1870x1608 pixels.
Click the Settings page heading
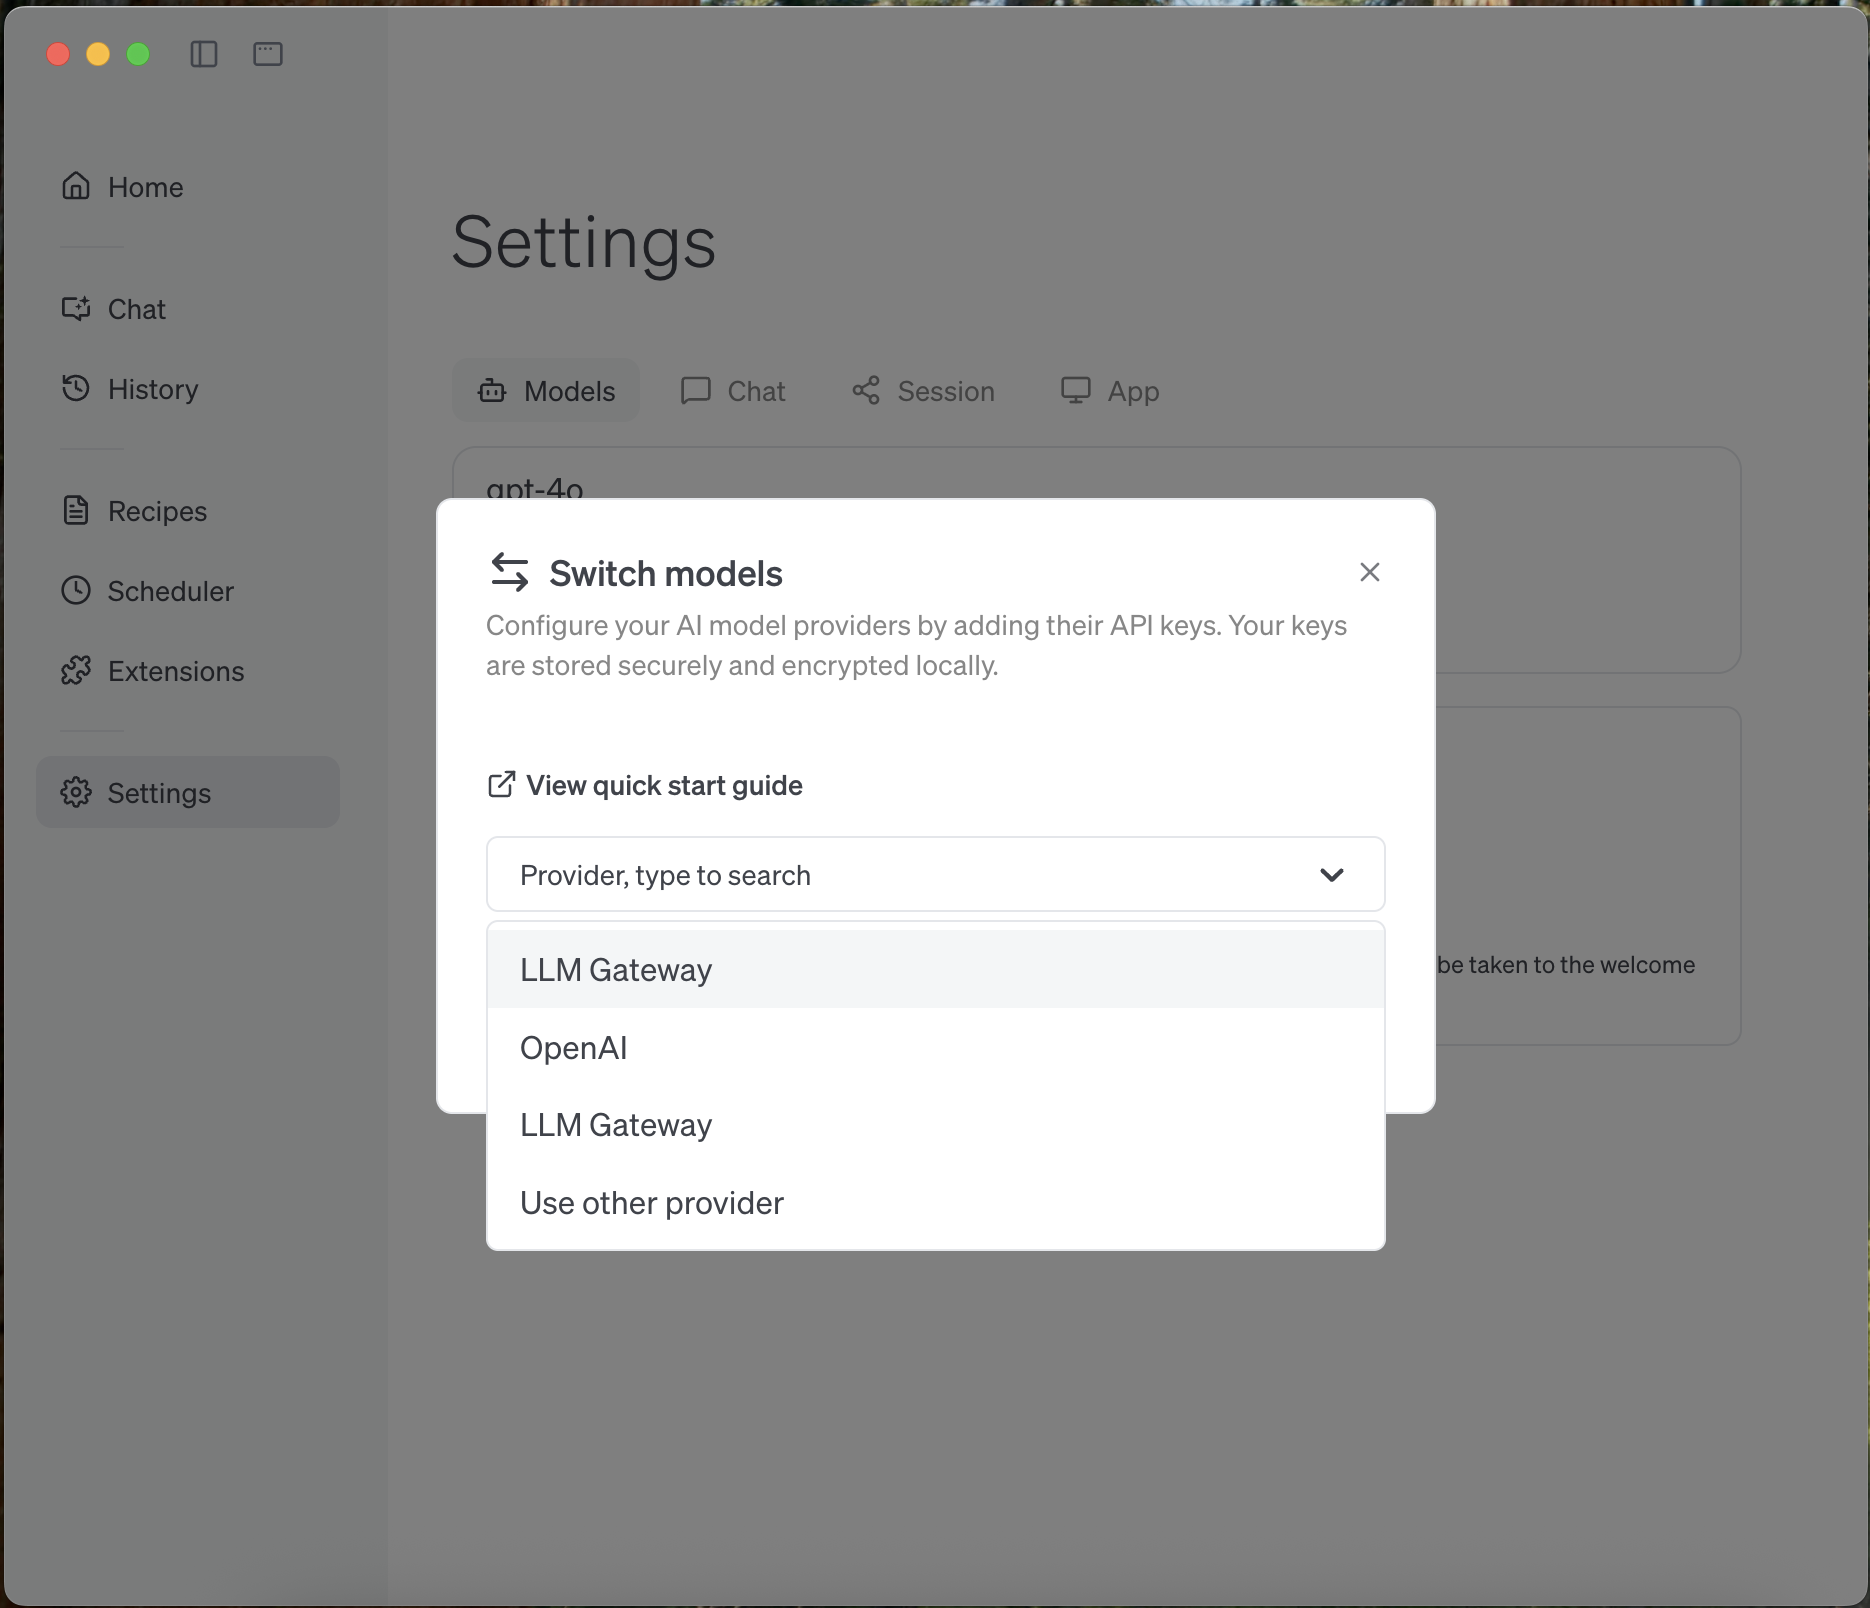click(584, 243)
